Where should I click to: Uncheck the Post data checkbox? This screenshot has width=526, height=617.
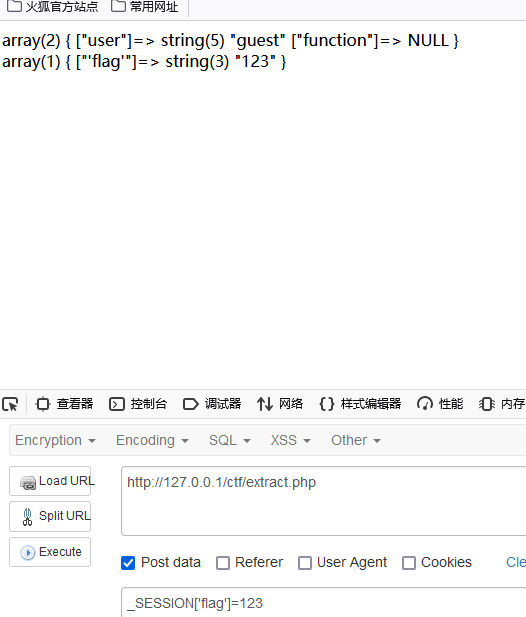[x=128, y=563]
